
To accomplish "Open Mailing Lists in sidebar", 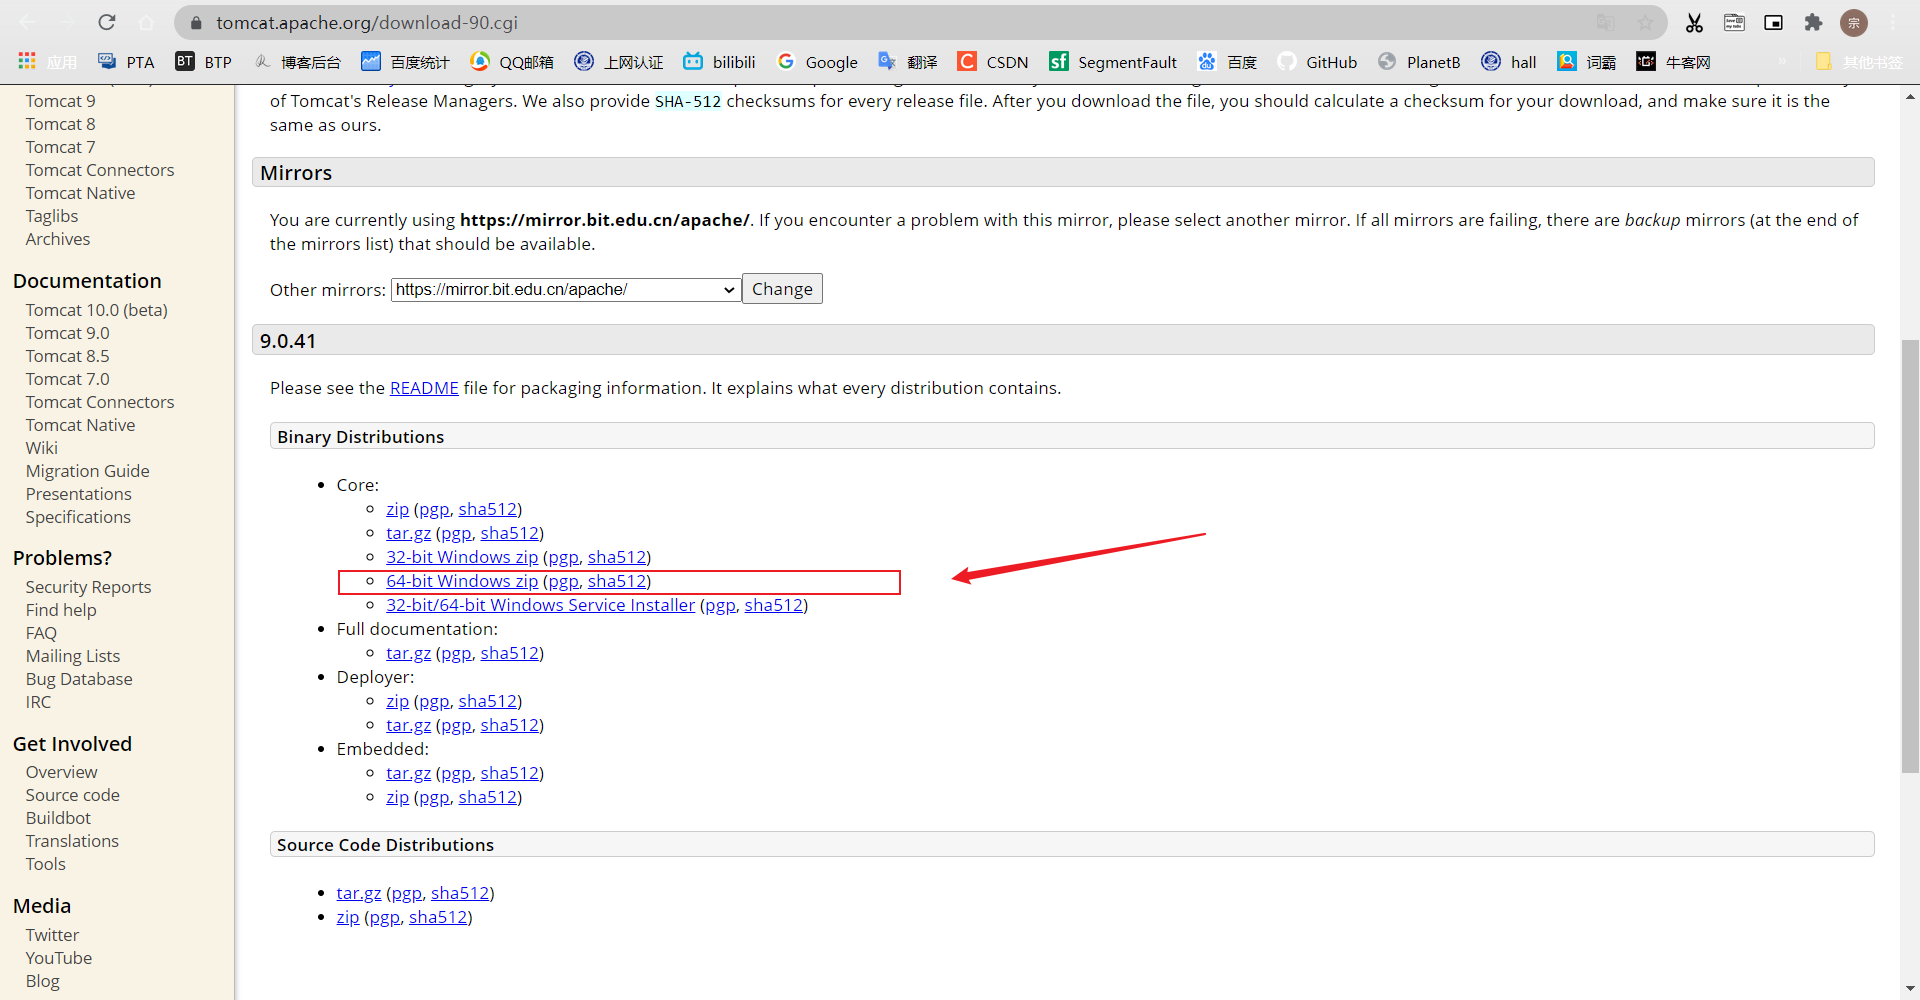I will pyautogui.click(x=73, y=656).
